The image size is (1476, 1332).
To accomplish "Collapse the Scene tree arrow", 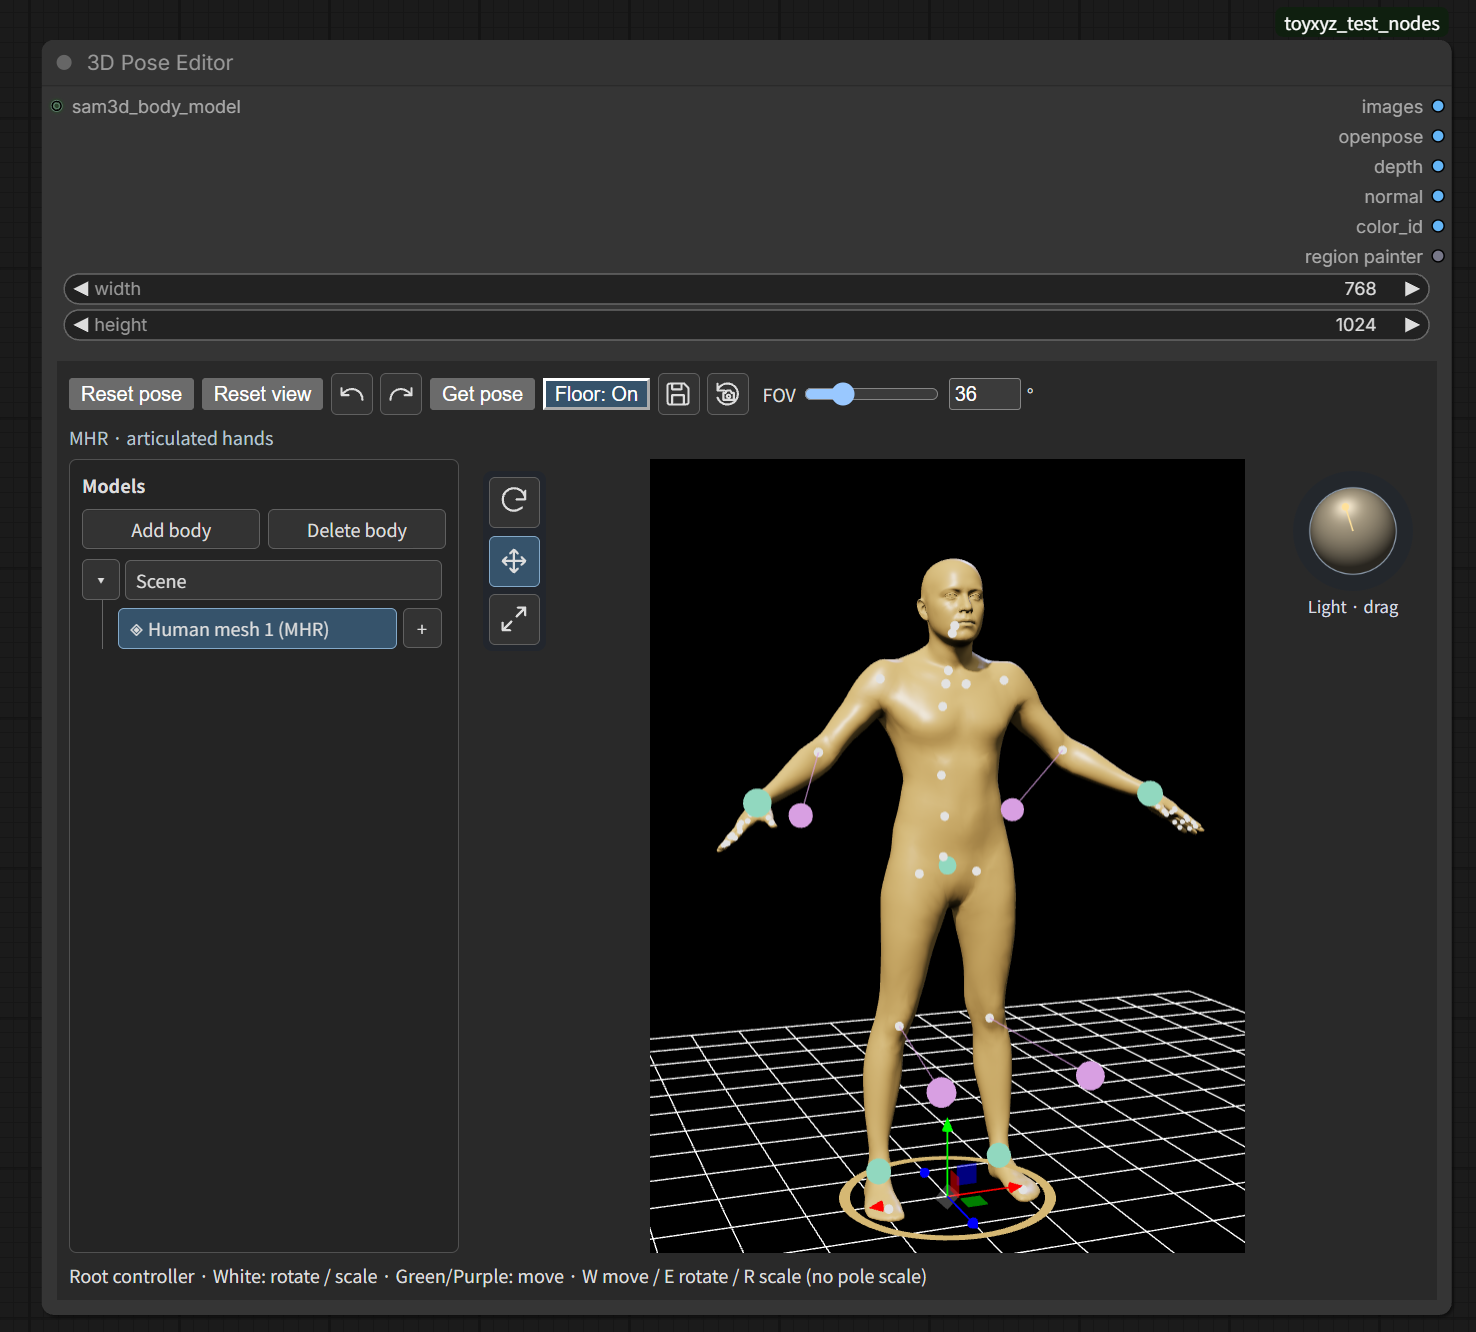I will click(101, 580).
